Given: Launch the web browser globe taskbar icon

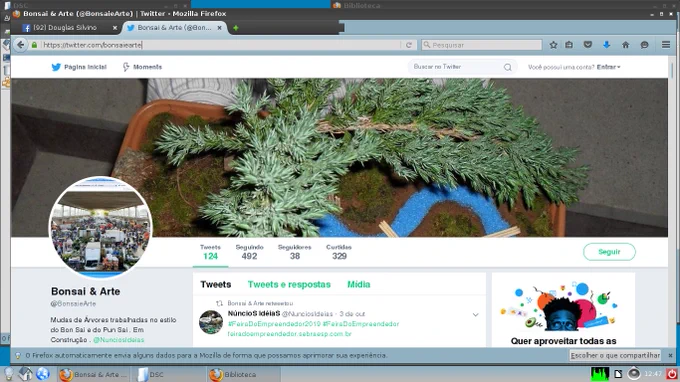Looking at the screenshot, I should tap(42, 374).
